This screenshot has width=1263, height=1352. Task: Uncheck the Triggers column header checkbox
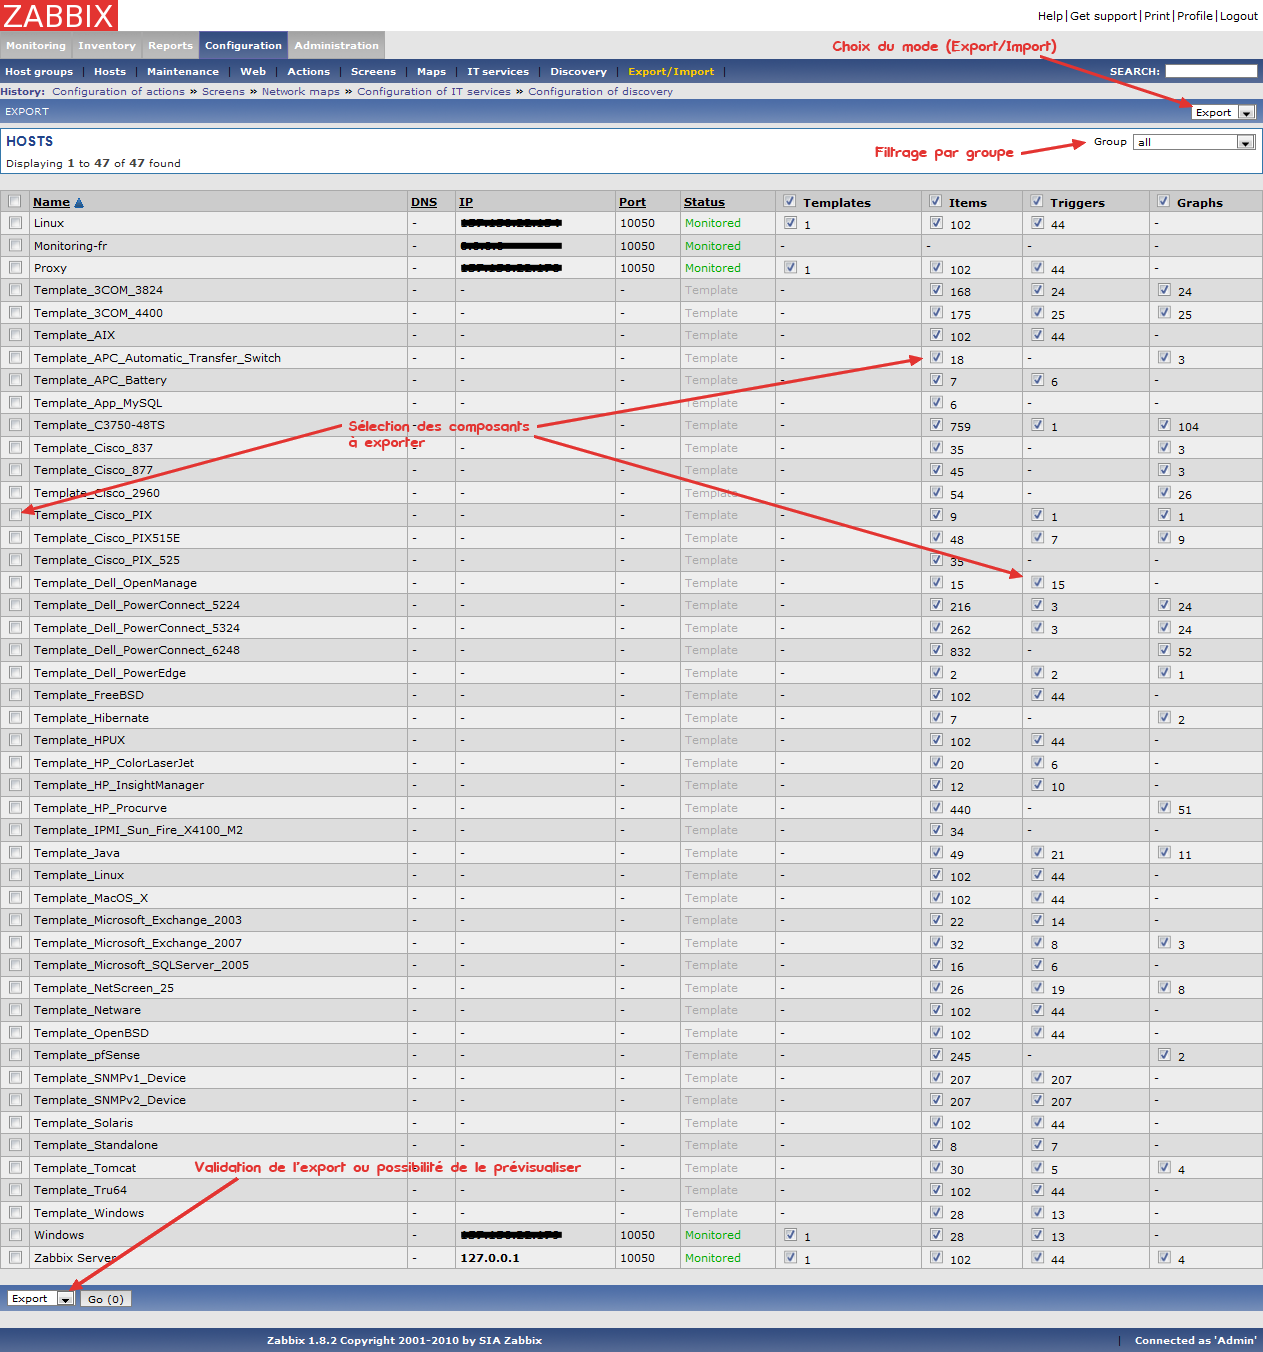click(x=1037, y=201)
